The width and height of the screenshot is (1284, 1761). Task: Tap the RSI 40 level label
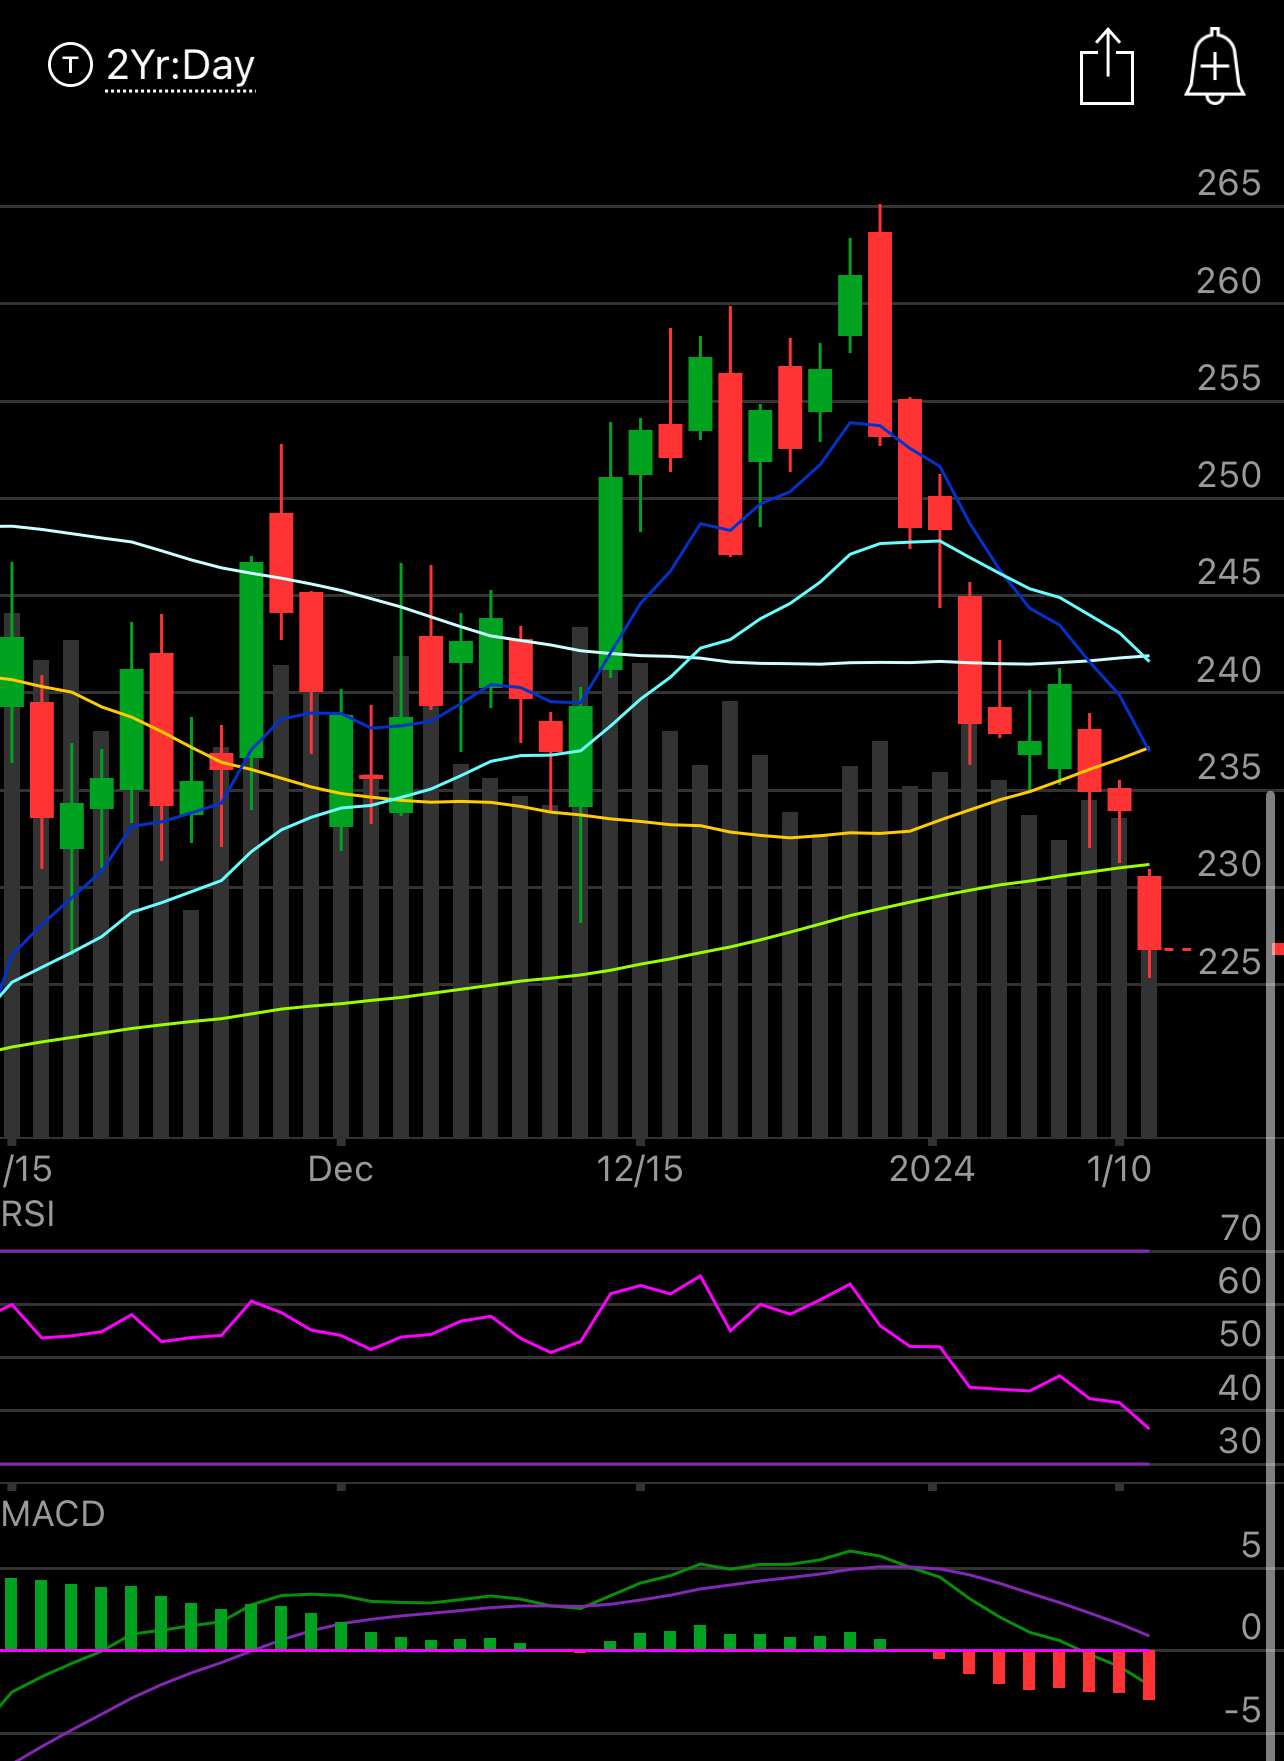(x=1241, y=1388)
